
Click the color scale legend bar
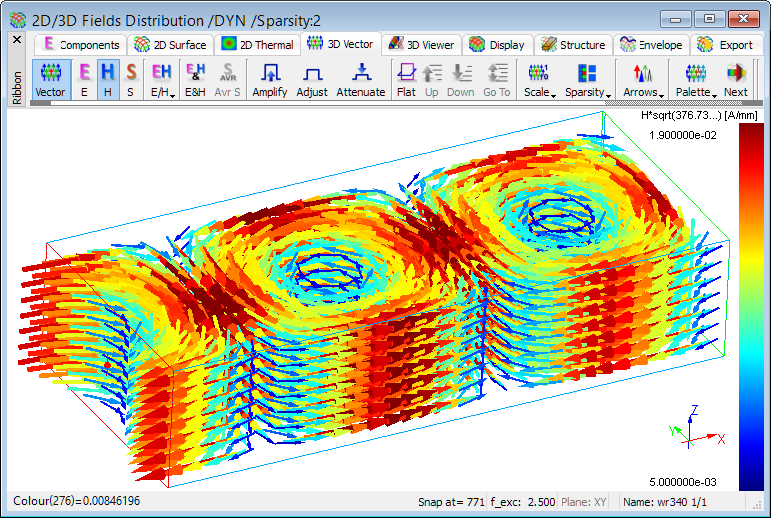[x=750, y=308]
